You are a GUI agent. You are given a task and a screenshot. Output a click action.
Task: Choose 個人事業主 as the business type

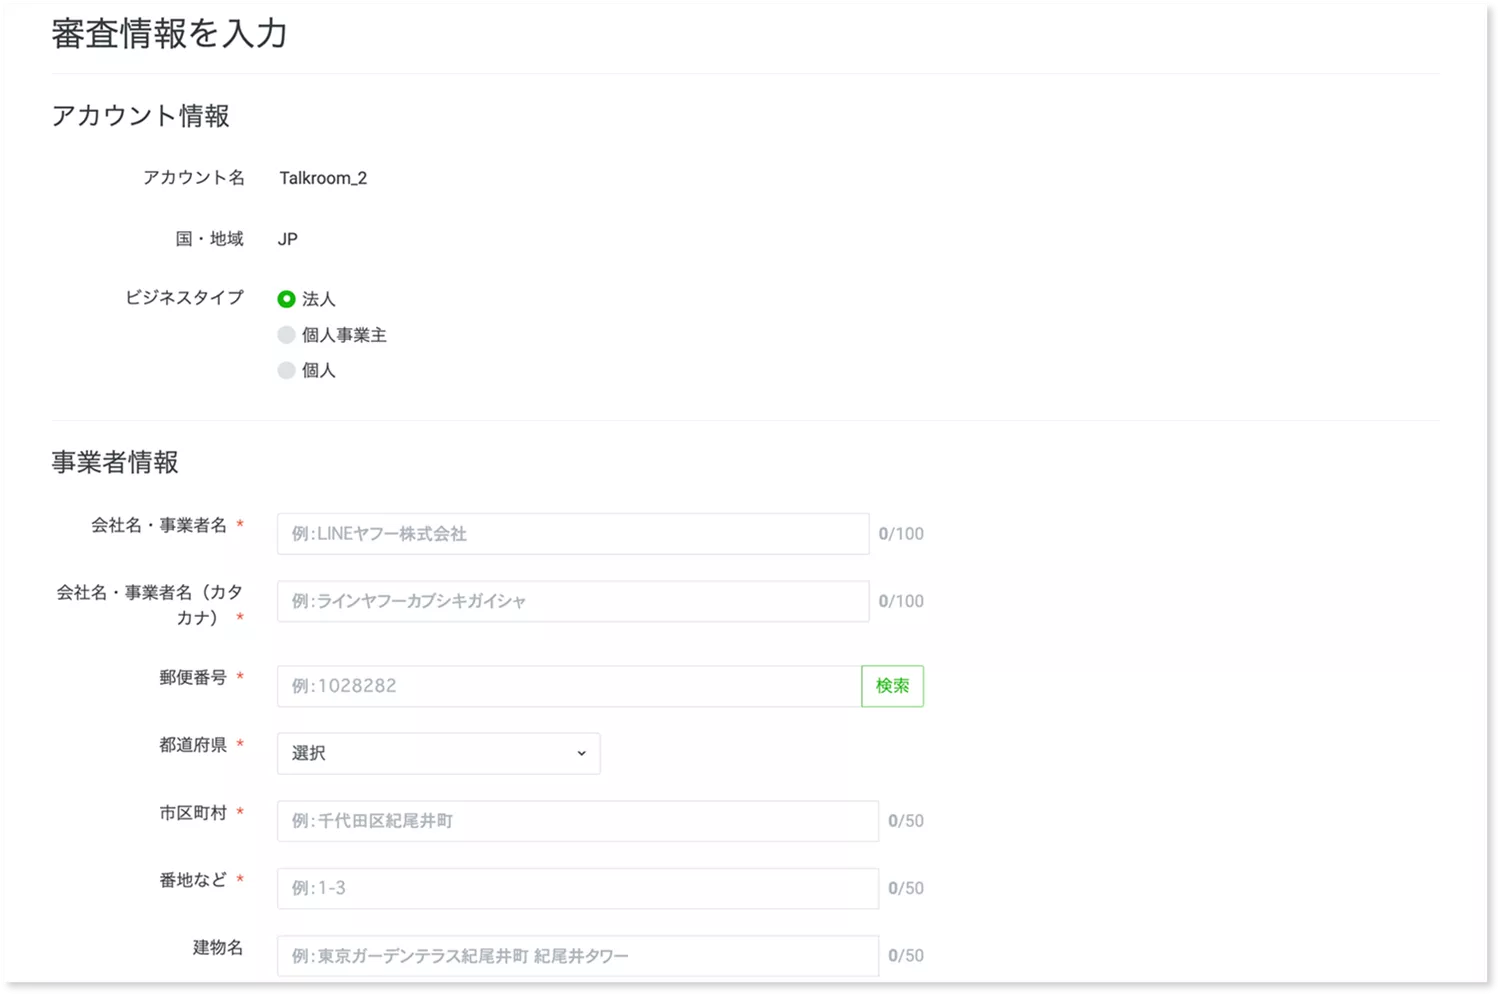(x=287, y=335)
